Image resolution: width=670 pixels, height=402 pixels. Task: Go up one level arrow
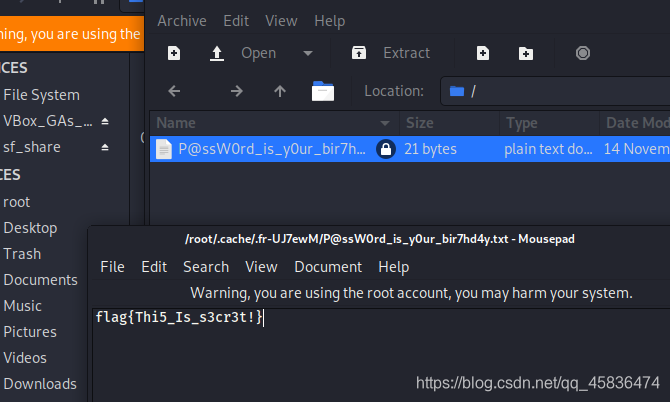tap(280, 91)
